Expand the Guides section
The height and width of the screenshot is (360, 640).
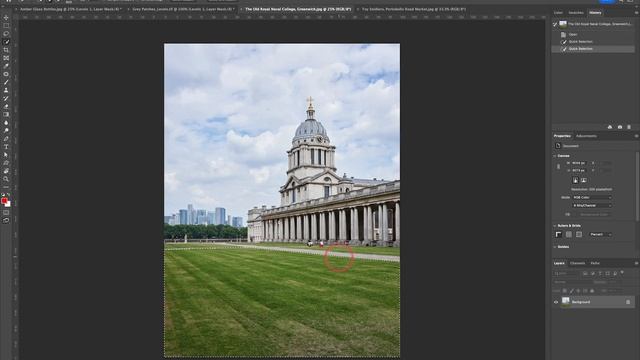[555, 247]
